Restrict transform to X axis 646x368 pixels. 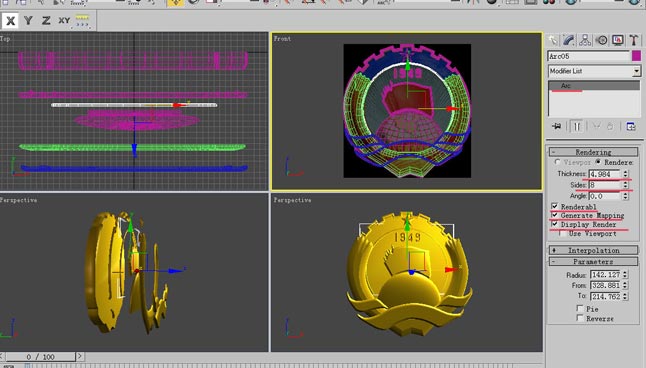tap(10, 21)
